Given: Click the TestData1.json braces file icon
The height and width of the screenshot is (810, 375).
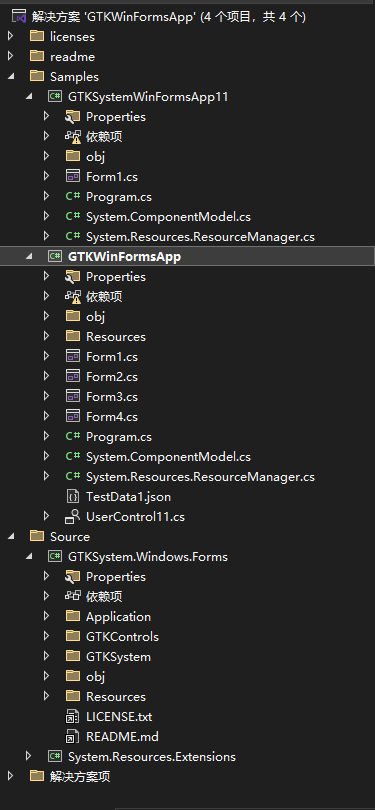Looking at the screenshot, I should tap(72, 496).
